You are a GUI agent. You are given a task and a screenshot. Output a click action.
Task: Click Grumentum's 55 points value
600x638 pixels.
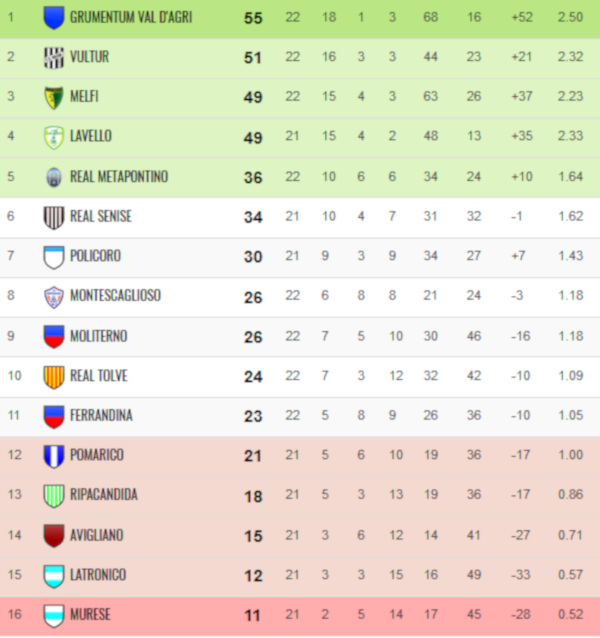point(253,18)
